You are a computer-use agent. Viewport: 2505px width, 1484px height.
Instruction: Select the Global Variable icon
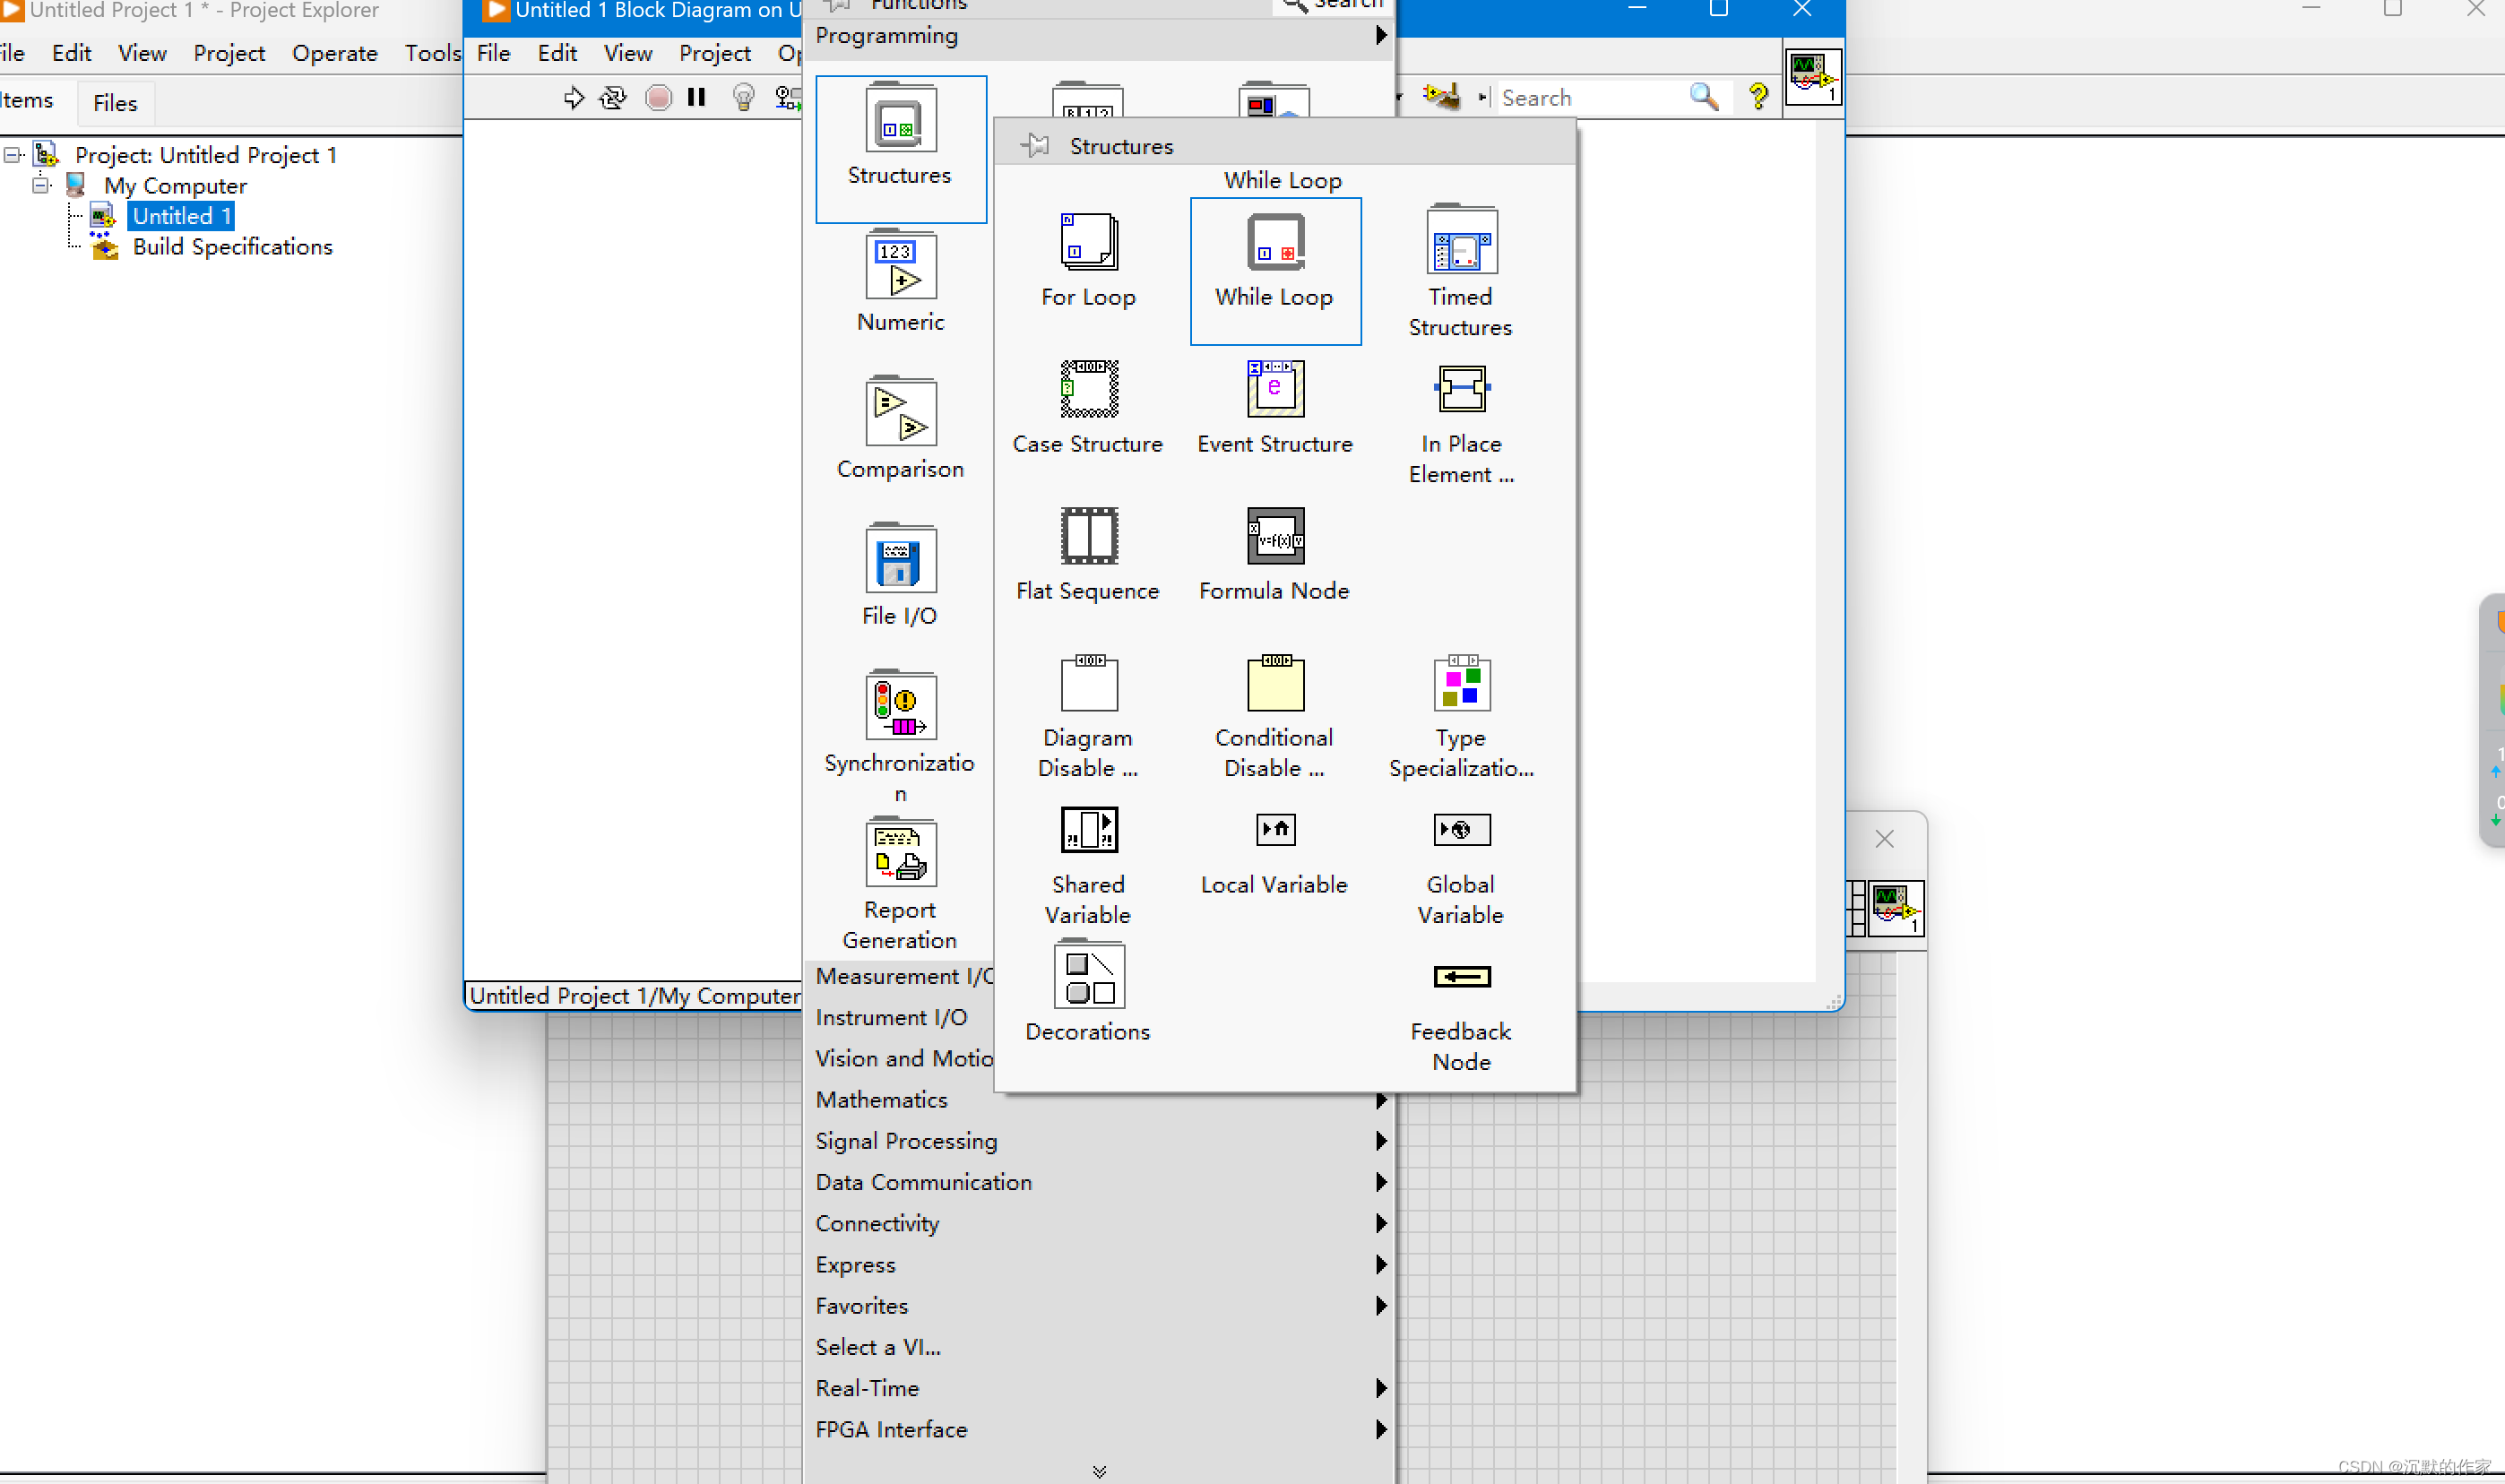[x=1461, y=830]
